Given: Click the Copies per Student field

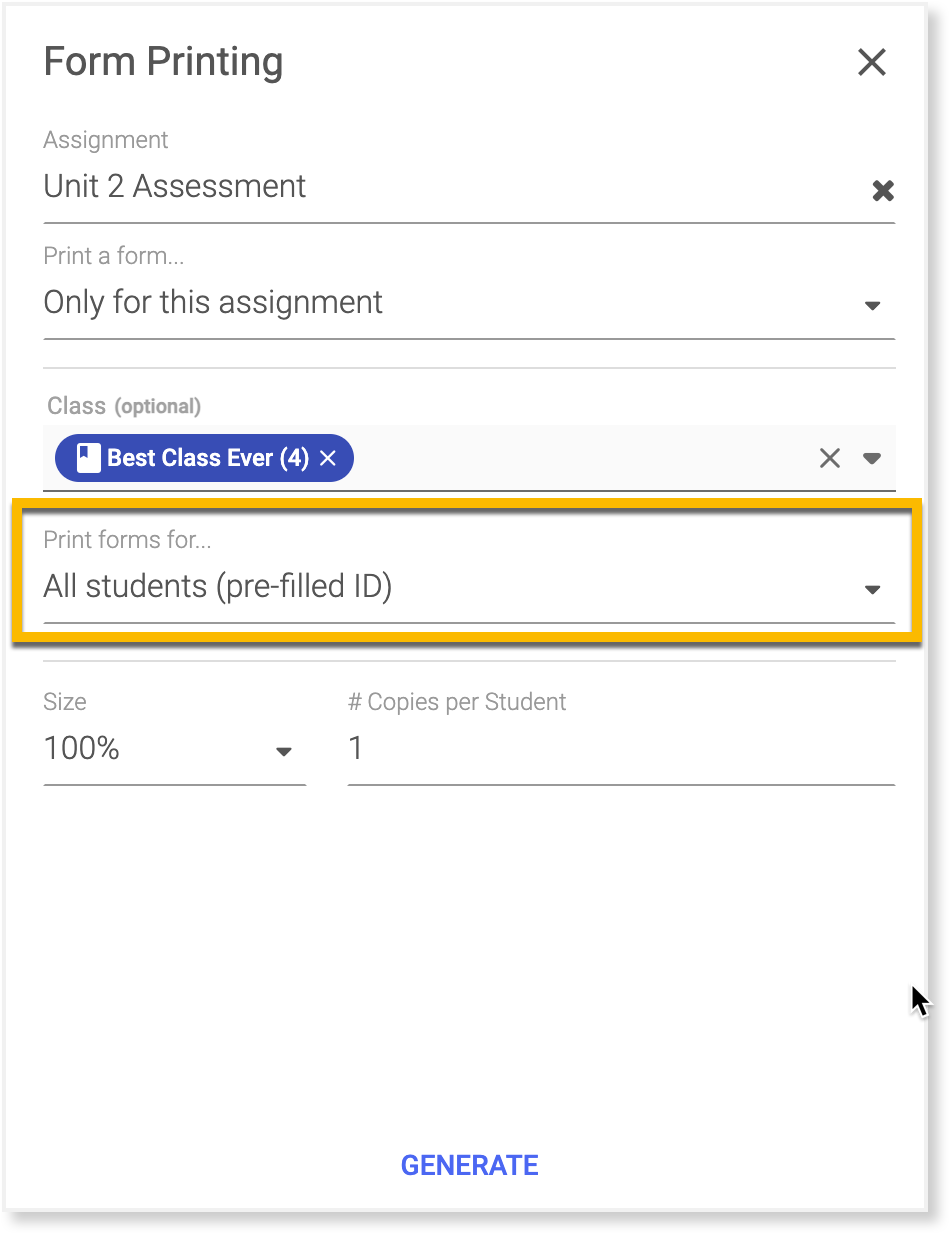Looking at the screenshot, I should (621, 748).
